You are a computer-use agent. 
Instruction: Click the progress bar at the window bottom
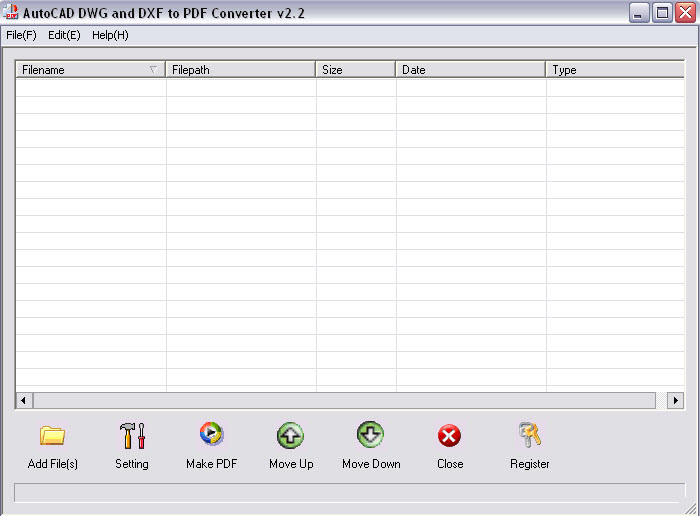tap(350, 493)
